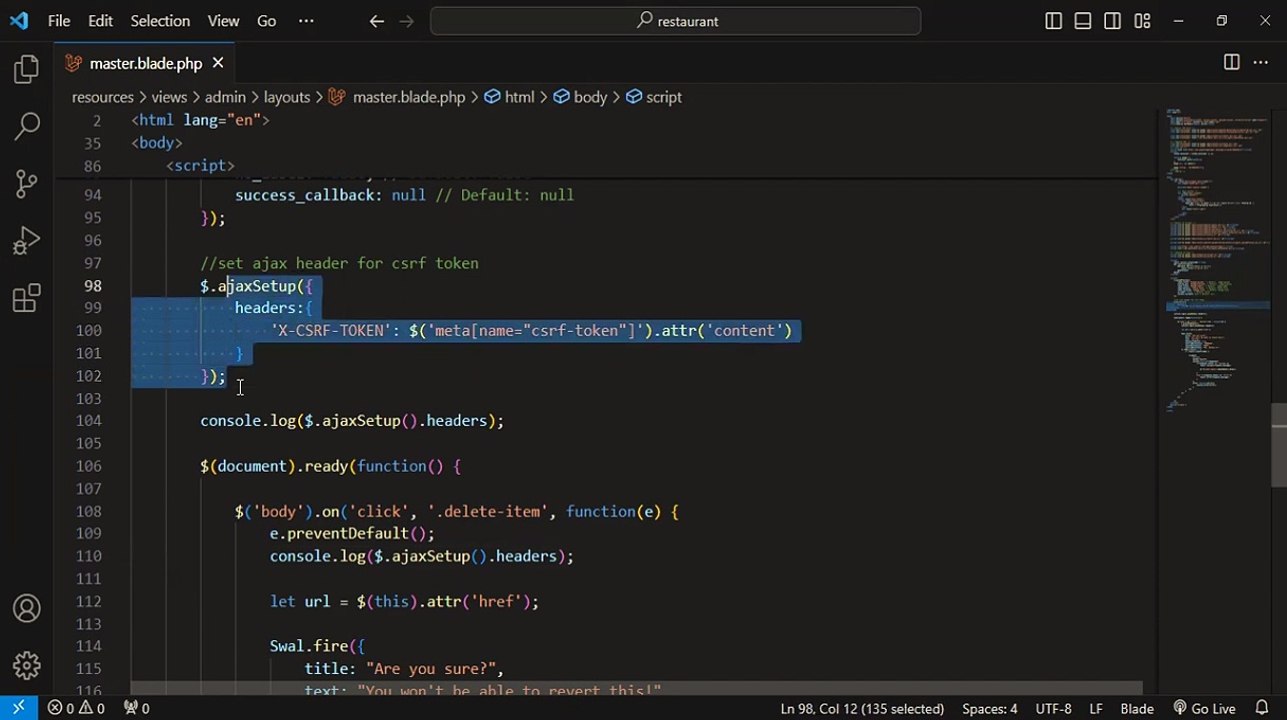Open Run and Debug view

click(x=27, y=240)
